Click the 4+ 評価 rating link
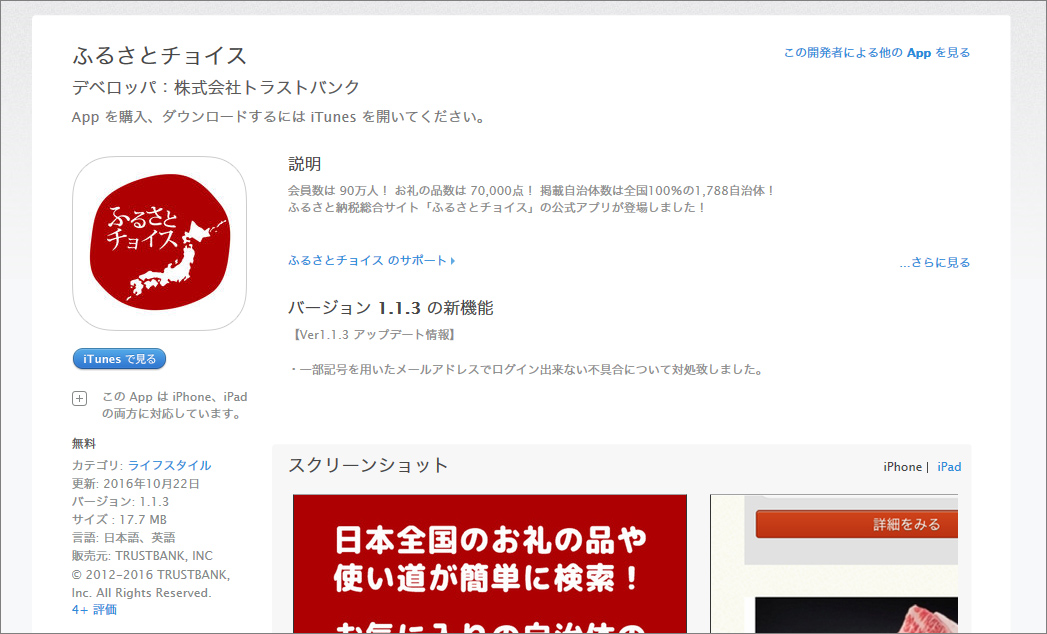This screenshot has height=634, width=1047. [x=94, y=609]
